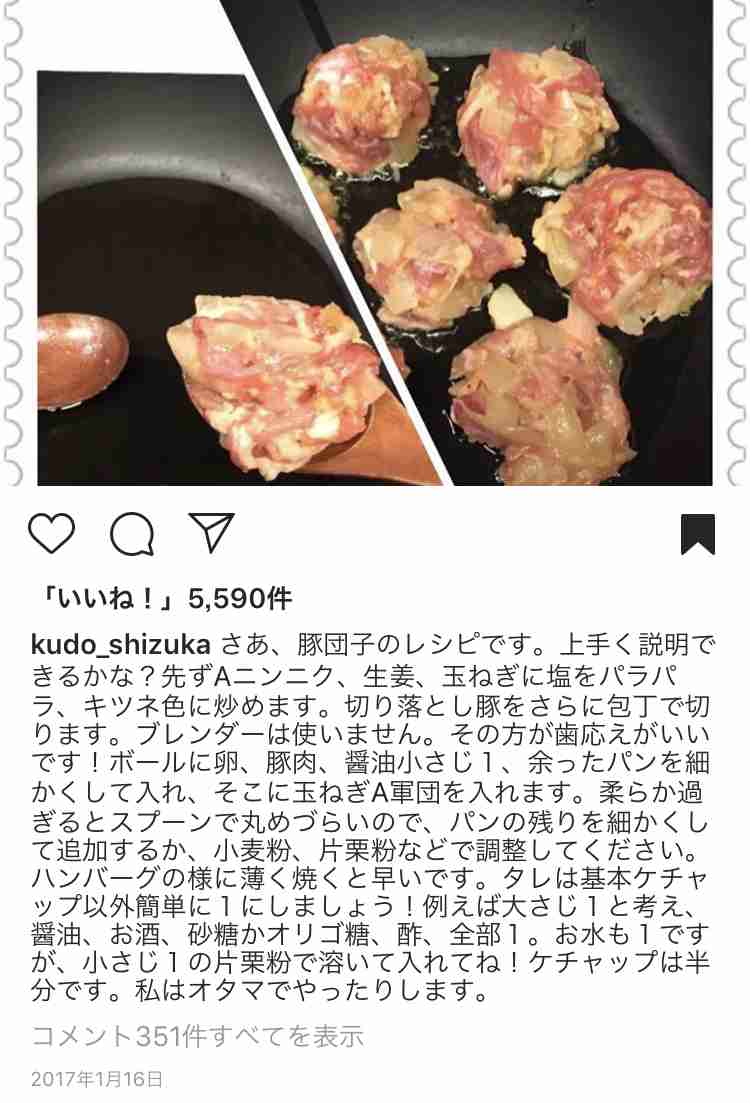Like the post with the heart icon
The width and height of the screenshot is (750, 1103).
coord(51,533)
